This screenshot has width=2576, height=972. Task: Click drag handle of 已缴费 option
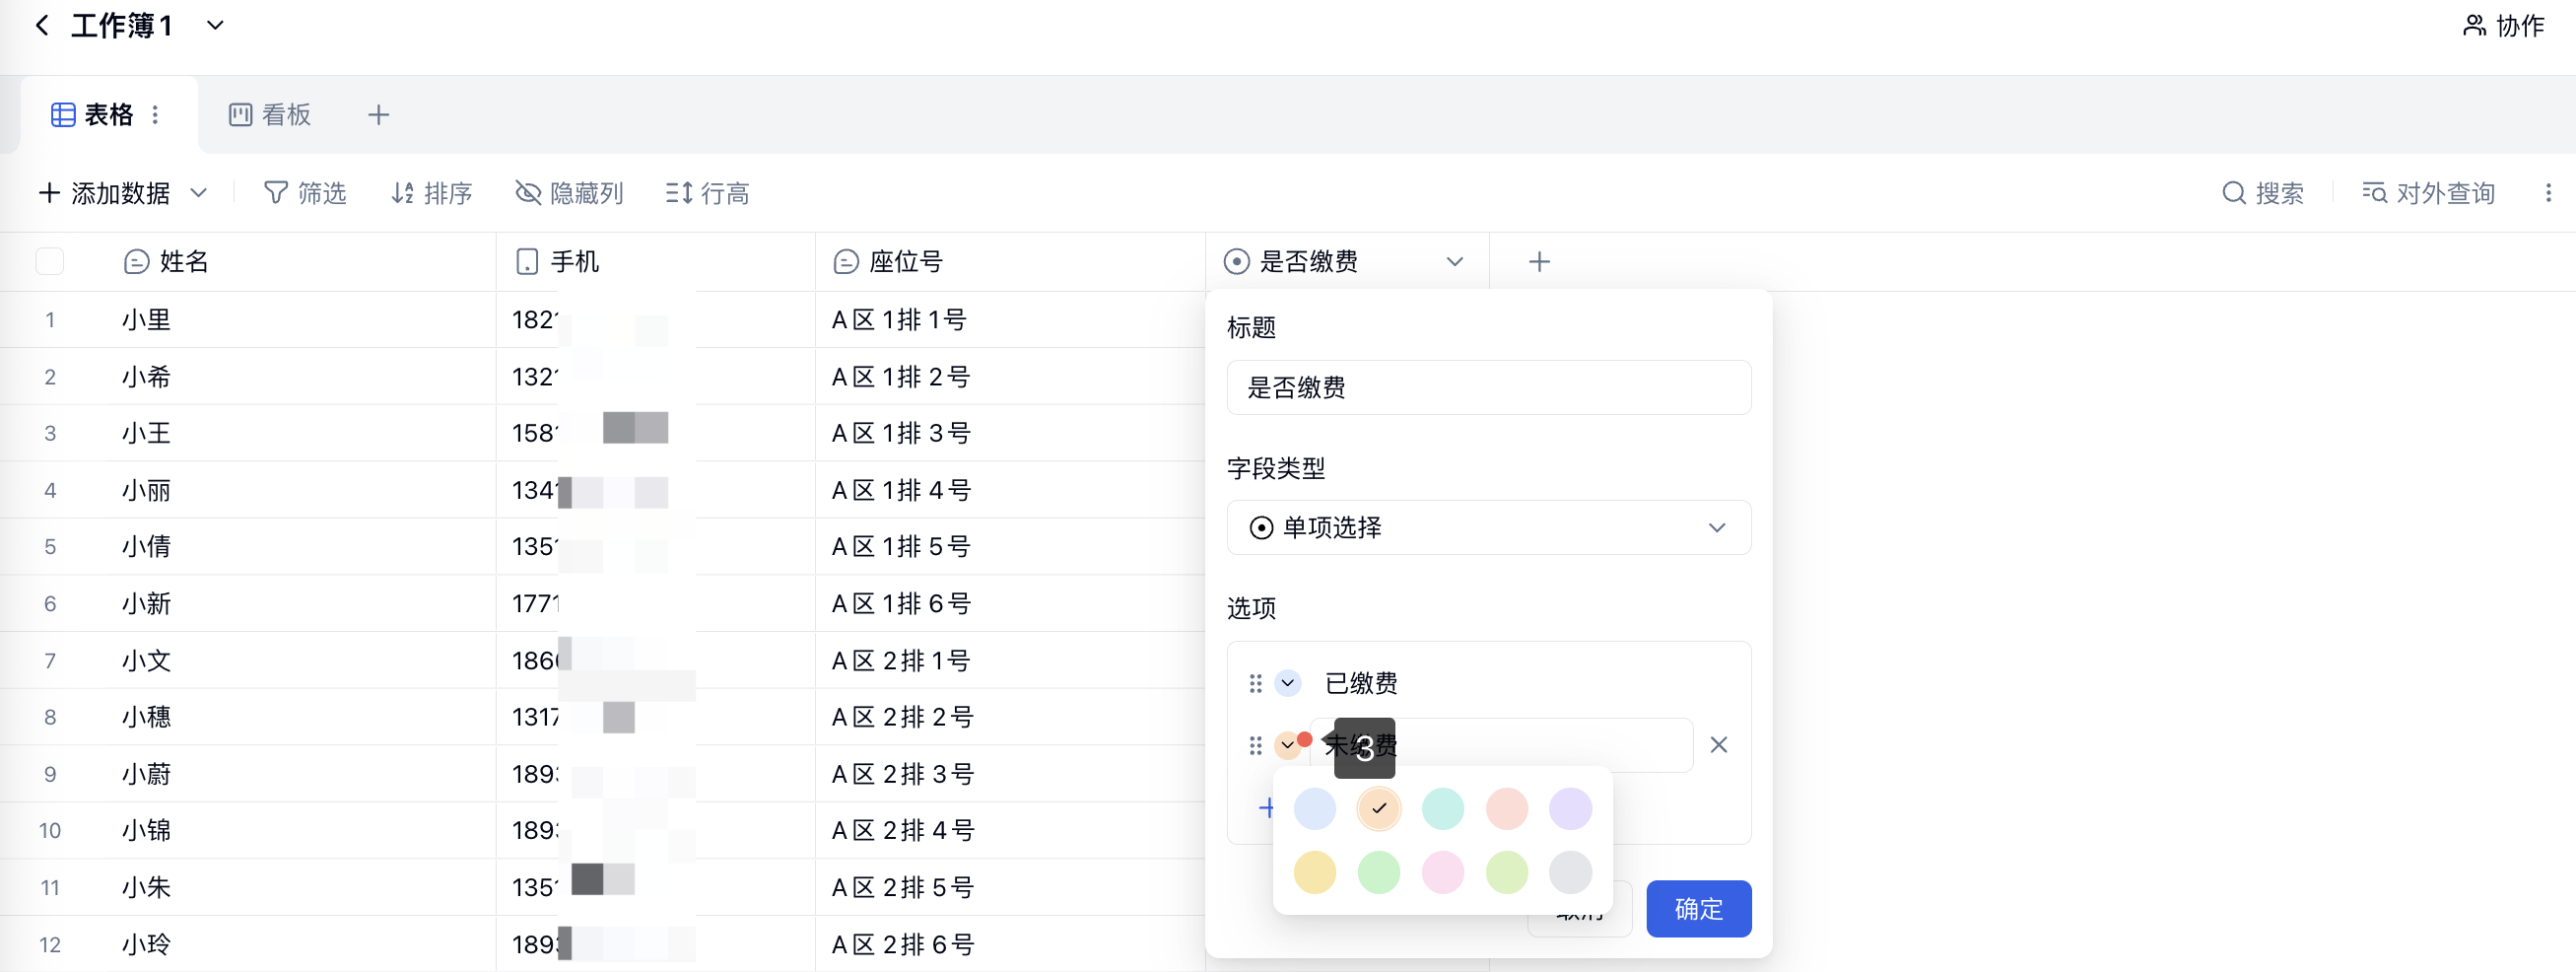(x=1256, y=683)
